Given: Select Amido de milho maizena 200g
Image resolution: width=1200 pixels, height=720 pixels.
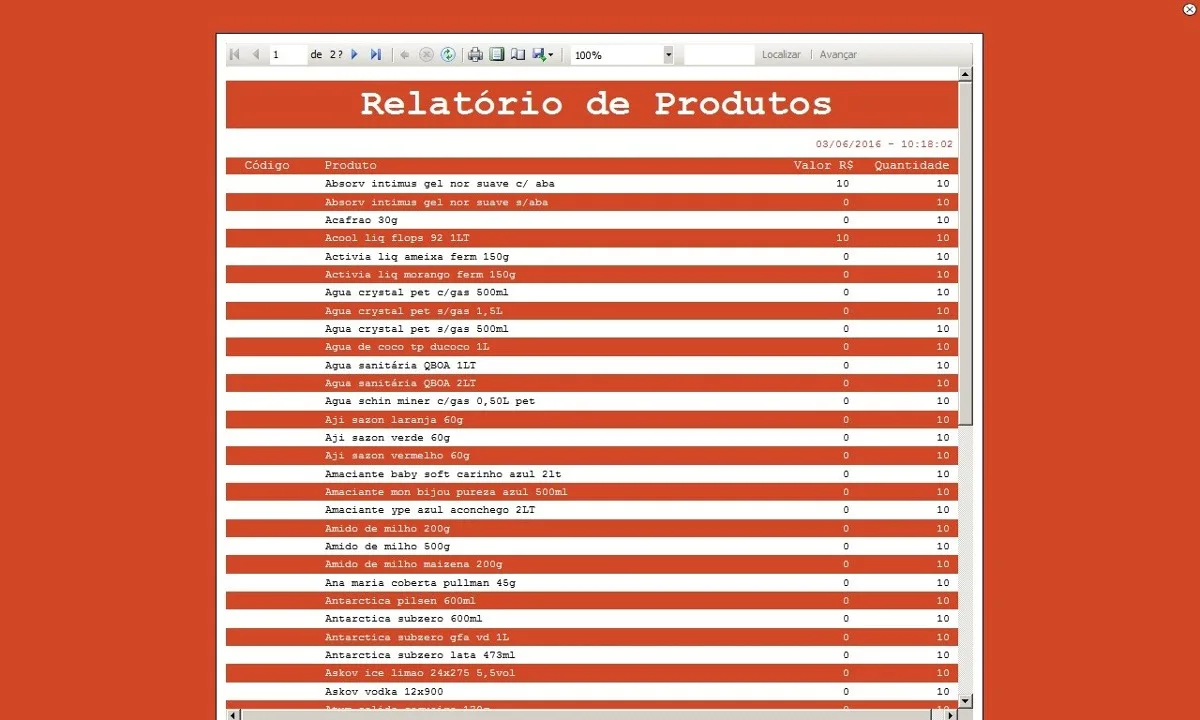Looking at the screenshot, I should point(592,564).
